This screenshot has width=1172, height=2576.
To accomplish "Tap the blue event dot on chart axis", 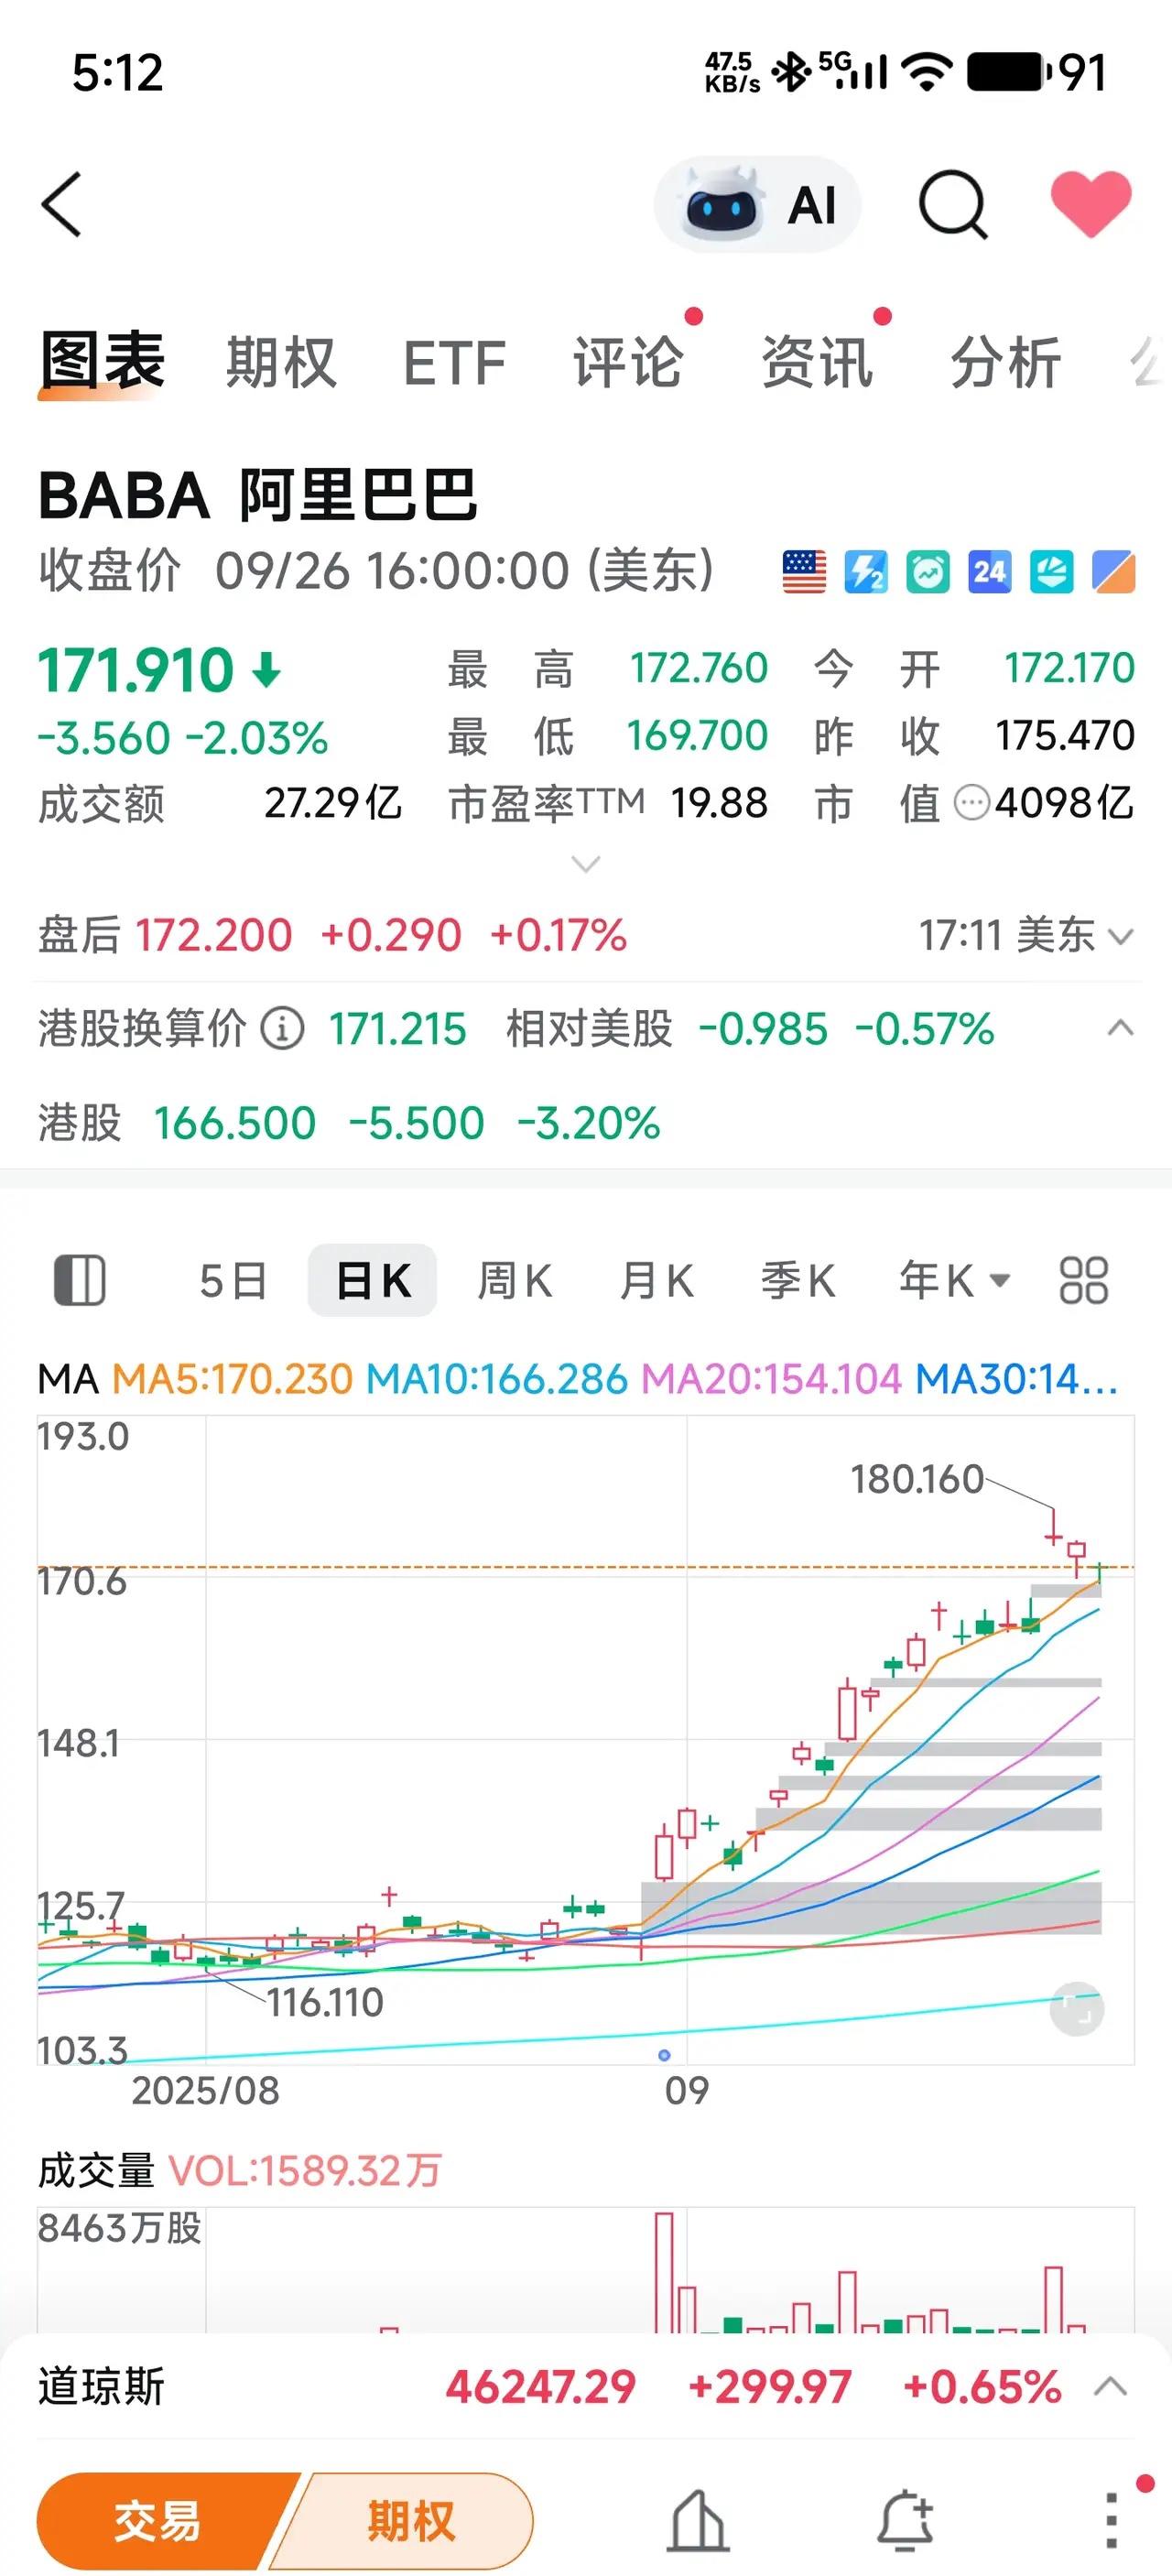I will 664,2056.
